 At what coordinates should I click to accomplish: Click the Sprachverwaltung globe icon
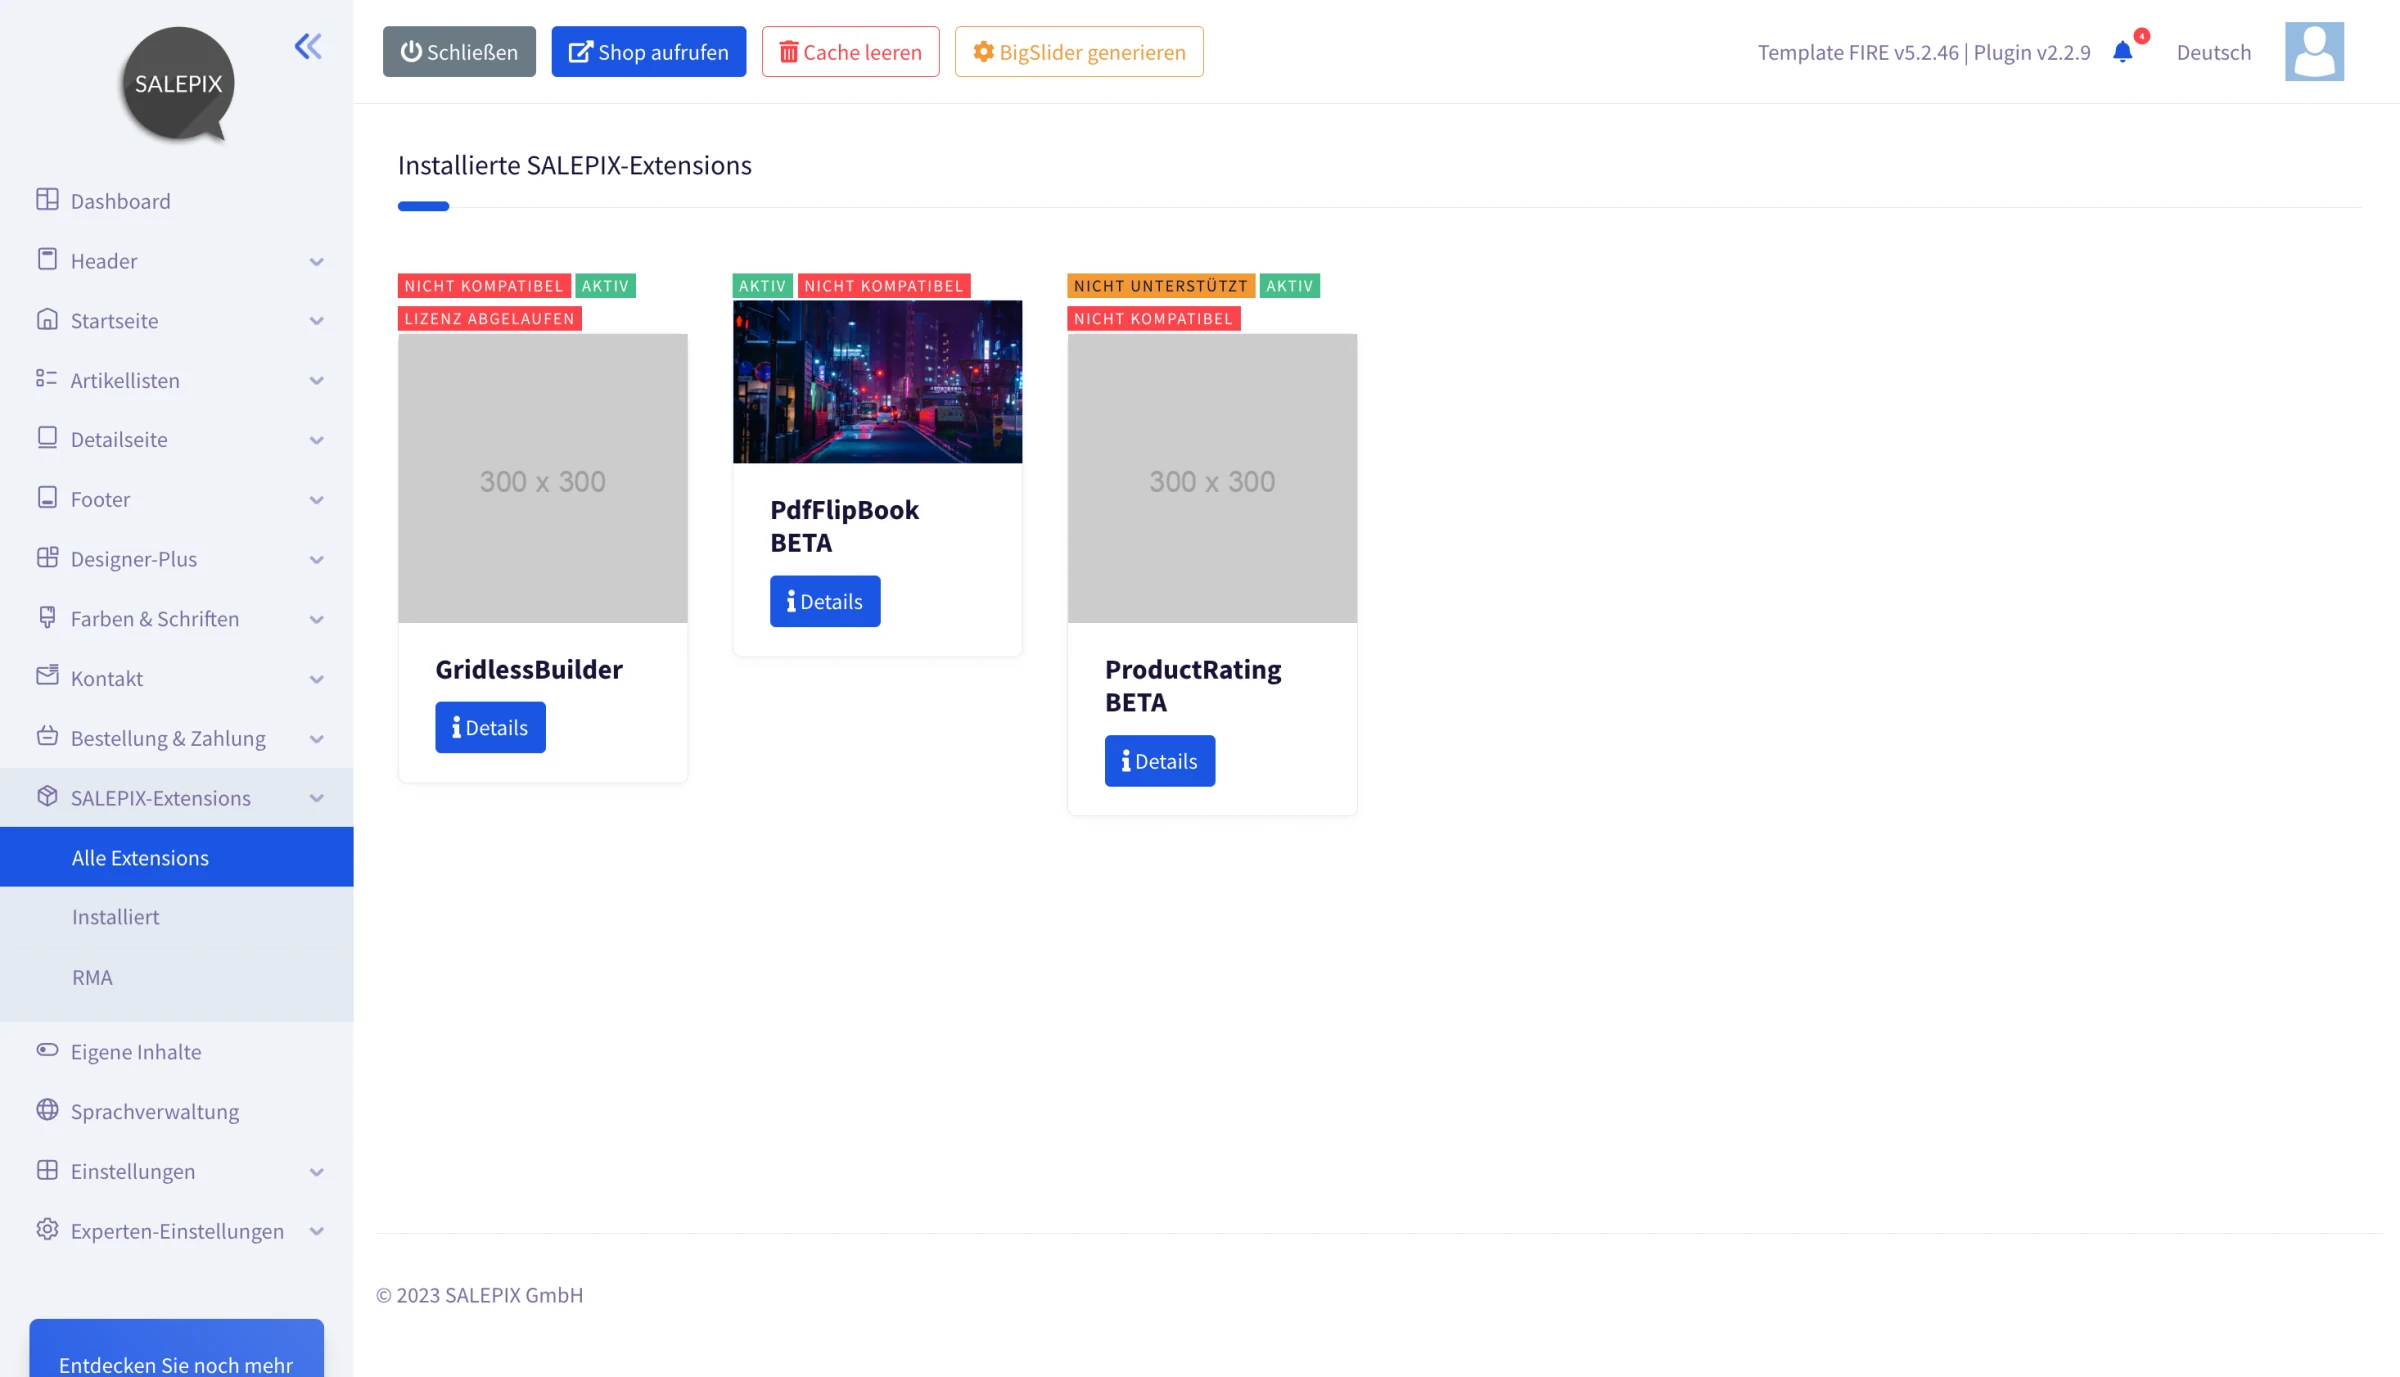tap(47, 1110)
